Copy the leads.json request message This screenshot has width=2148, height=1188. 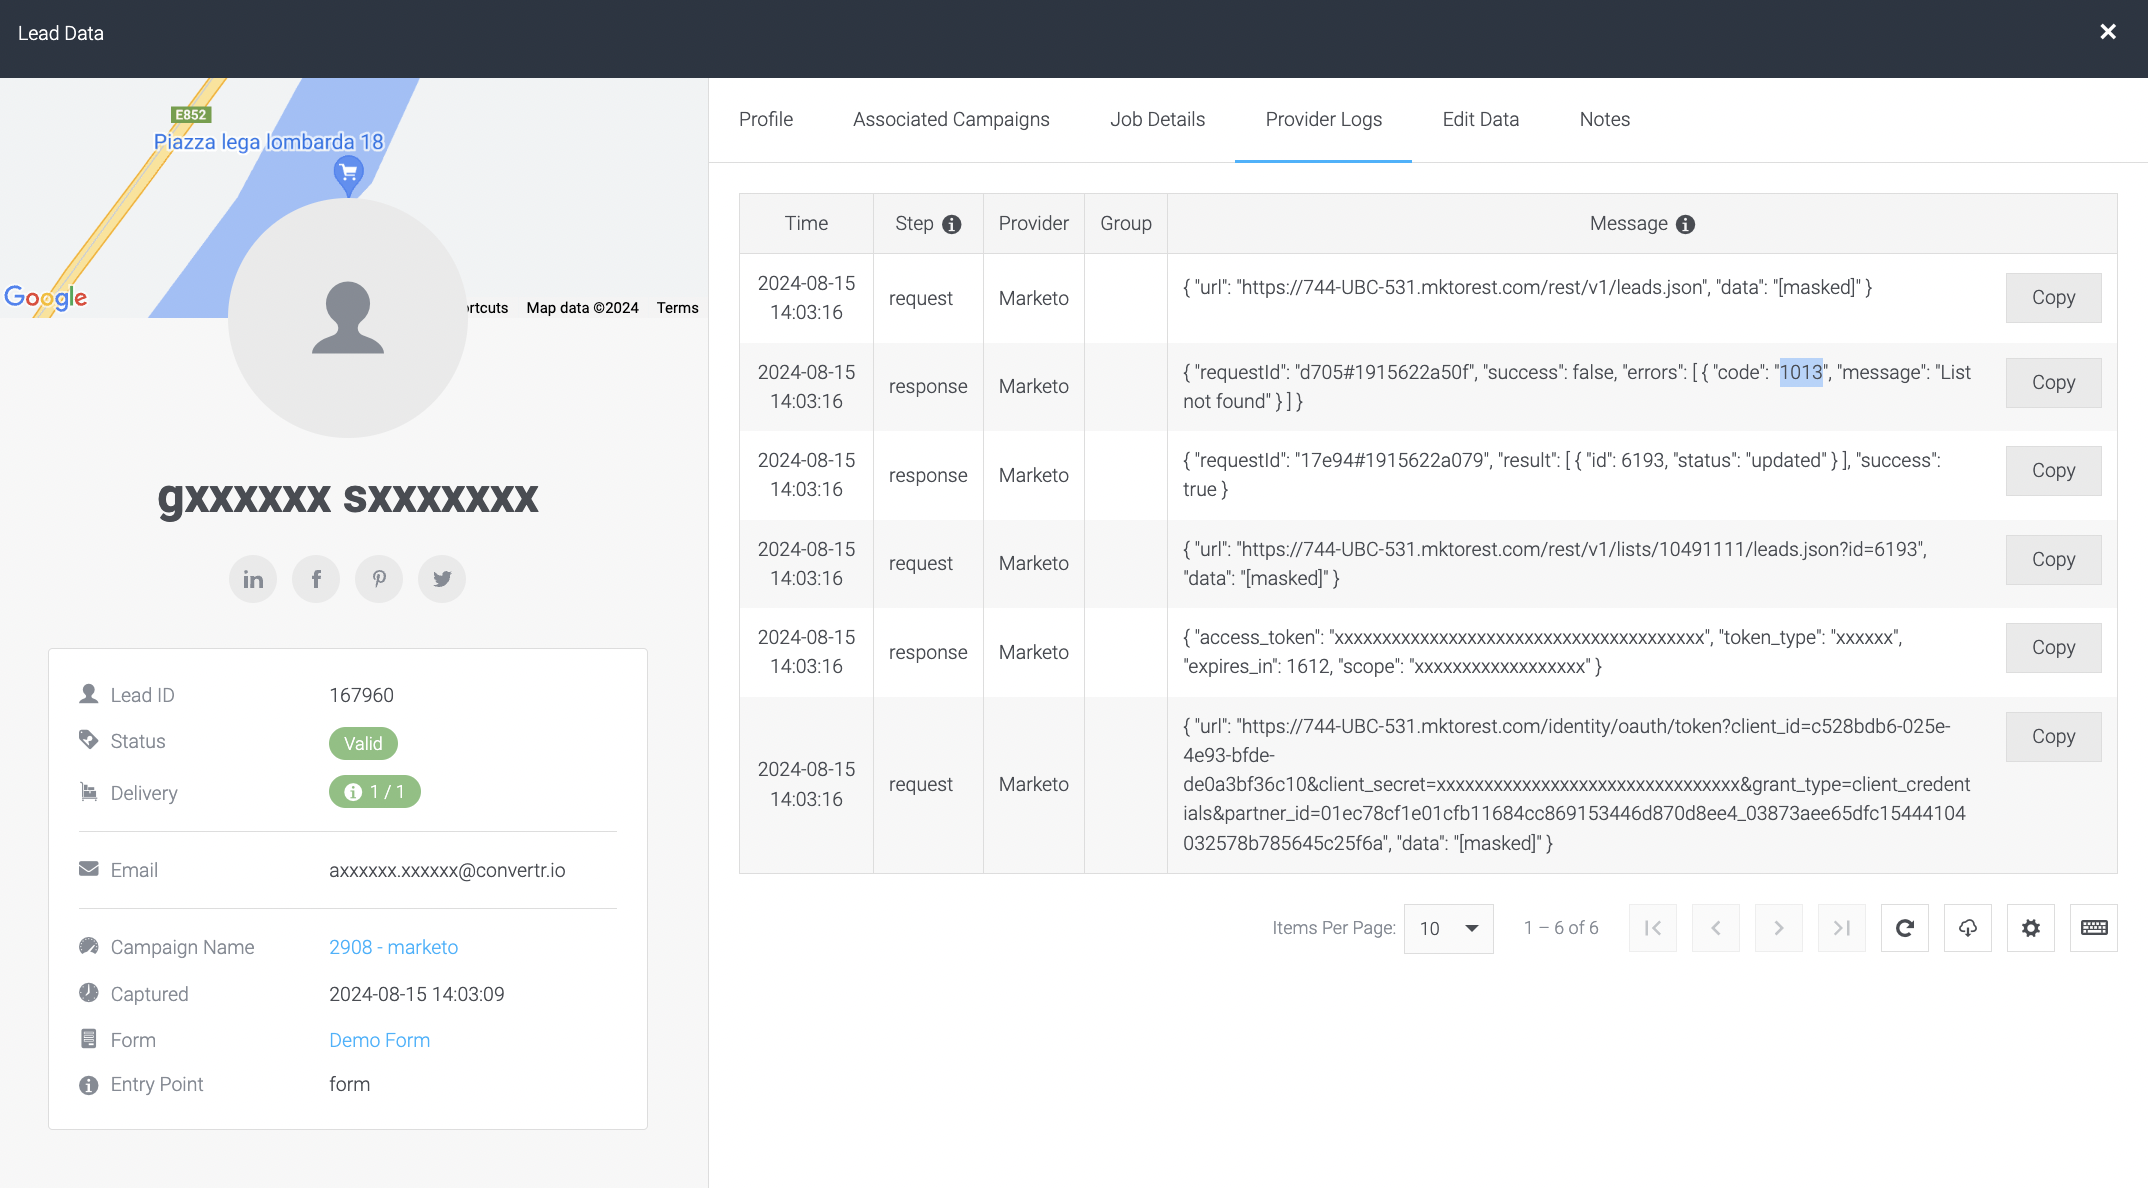(2053, 298)
